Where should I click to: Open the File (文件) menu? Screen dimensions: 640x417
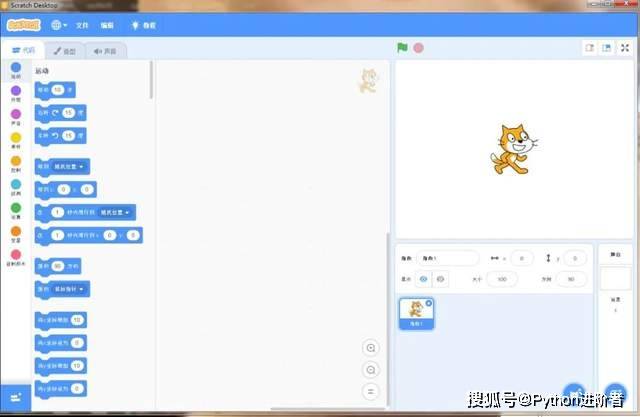82,25
